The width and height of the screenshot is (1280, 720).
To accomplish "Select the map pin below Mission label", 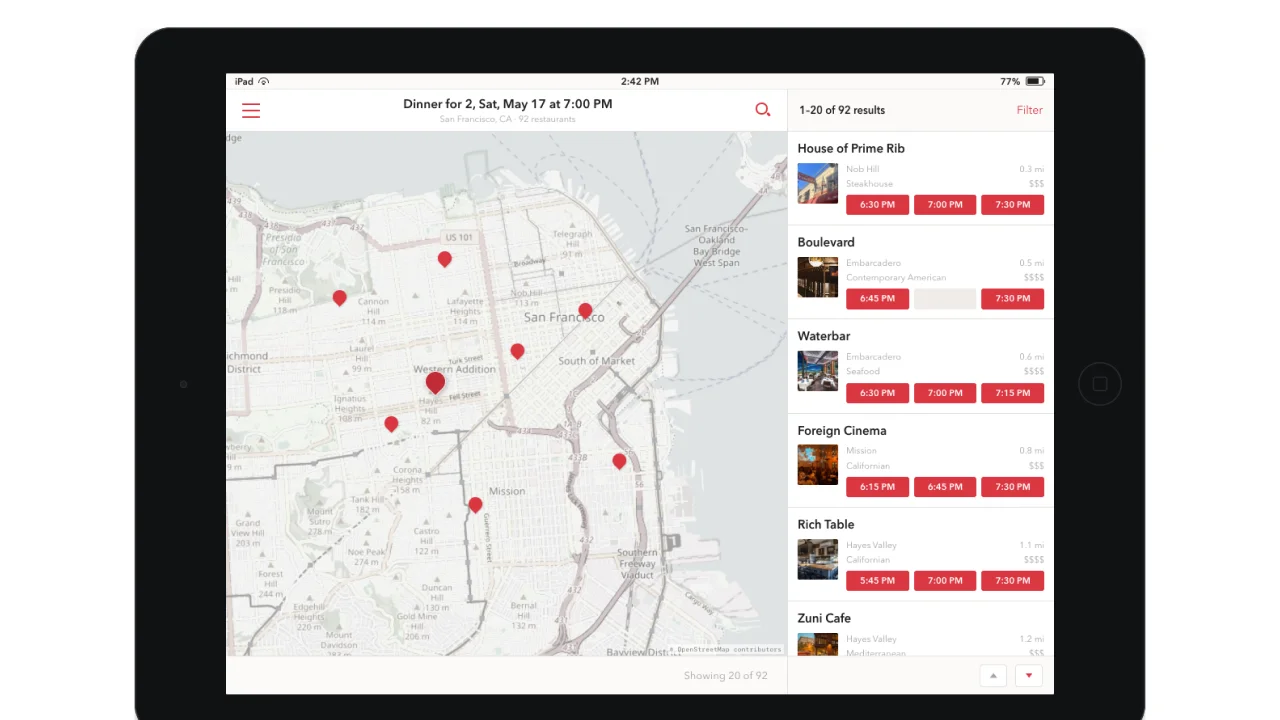I will [x=475, y=505].
